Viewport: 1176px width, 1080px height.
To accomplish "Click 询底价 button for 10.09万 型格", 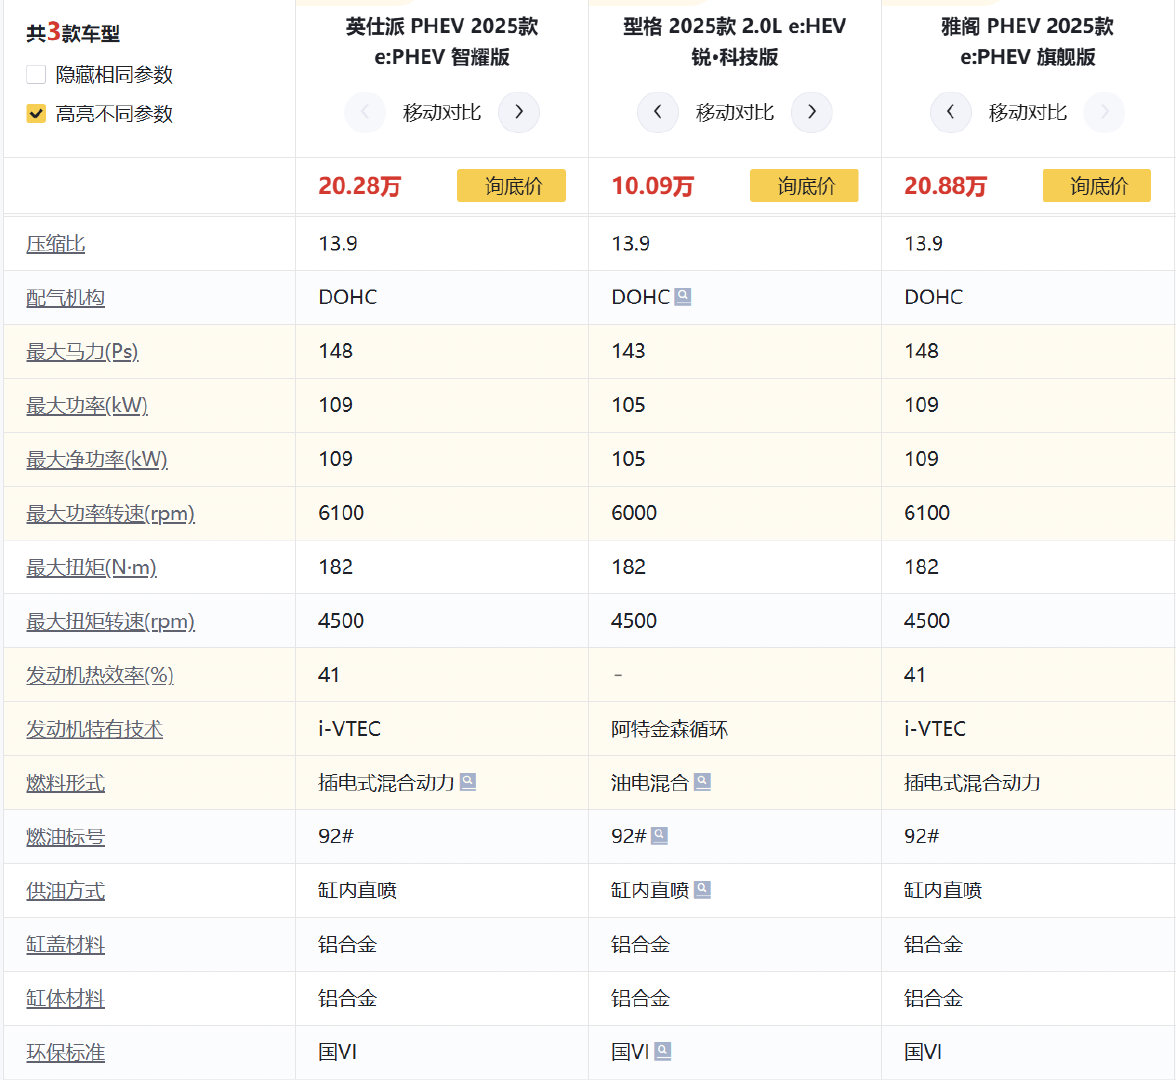I will (x=804, y=185).
